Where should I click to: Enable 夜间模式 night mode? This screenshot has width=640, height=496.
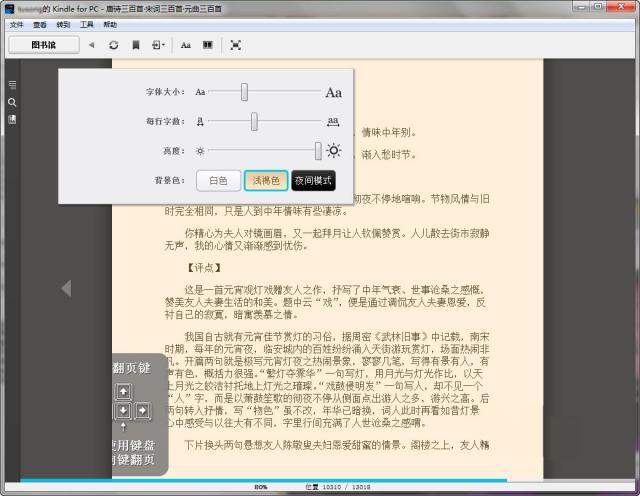point(313,181)
